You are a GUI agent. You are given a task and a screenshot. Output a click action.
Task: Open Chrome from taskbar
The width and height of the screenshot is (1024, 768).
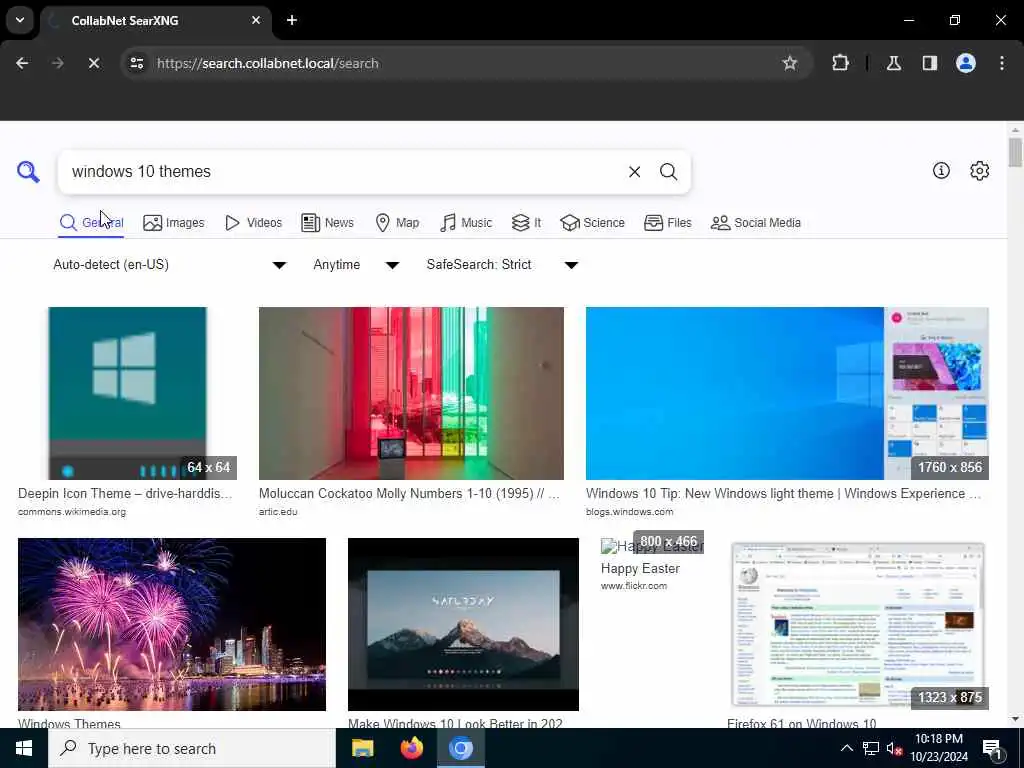460,748
